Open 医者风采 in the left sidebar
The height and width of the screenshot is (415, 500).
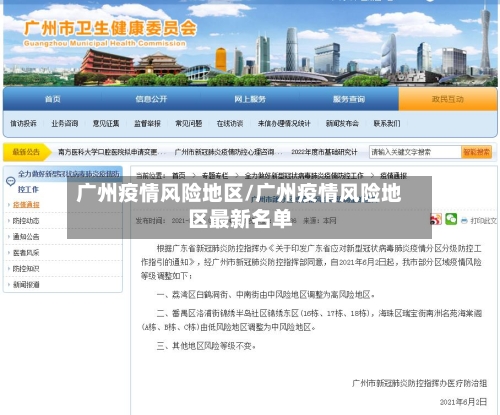tap(26, 253)
